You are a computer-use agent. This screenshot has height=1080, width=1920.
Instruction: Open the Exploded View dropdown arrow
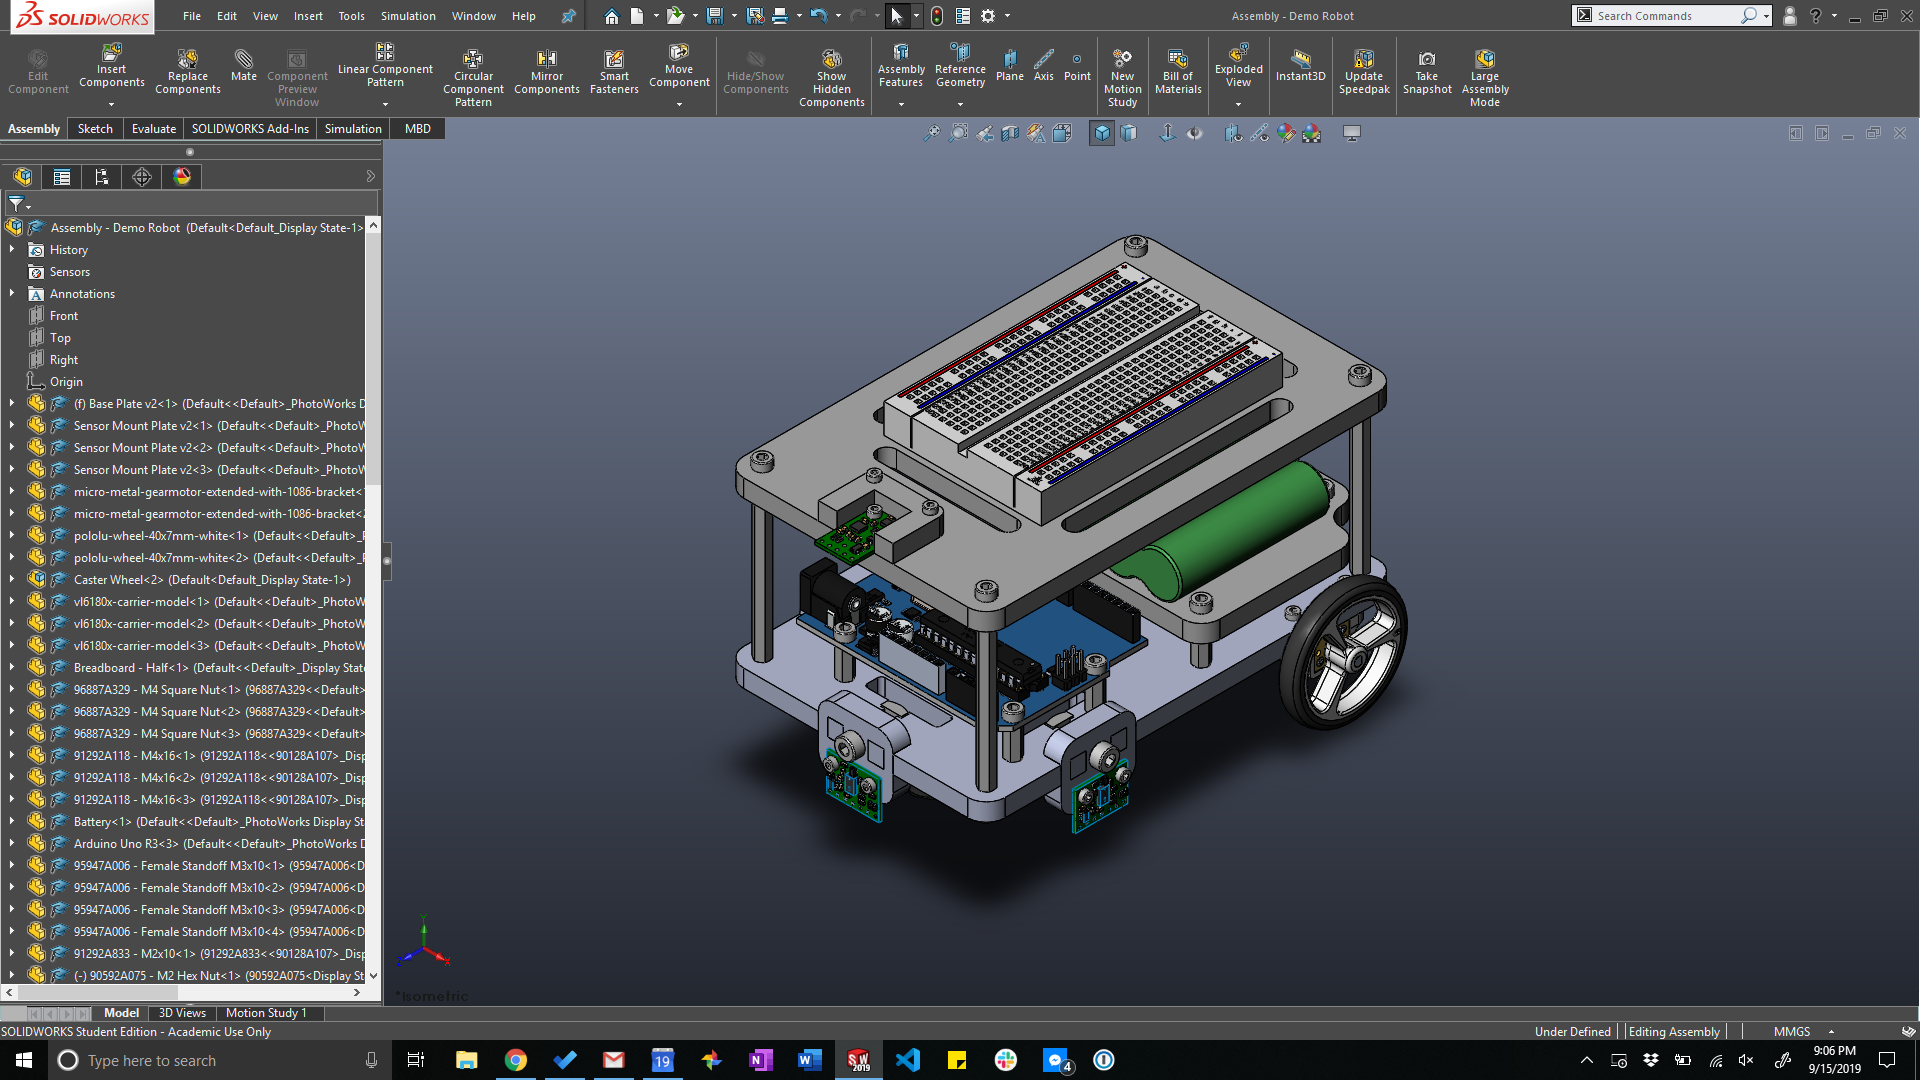[1238, 104]
